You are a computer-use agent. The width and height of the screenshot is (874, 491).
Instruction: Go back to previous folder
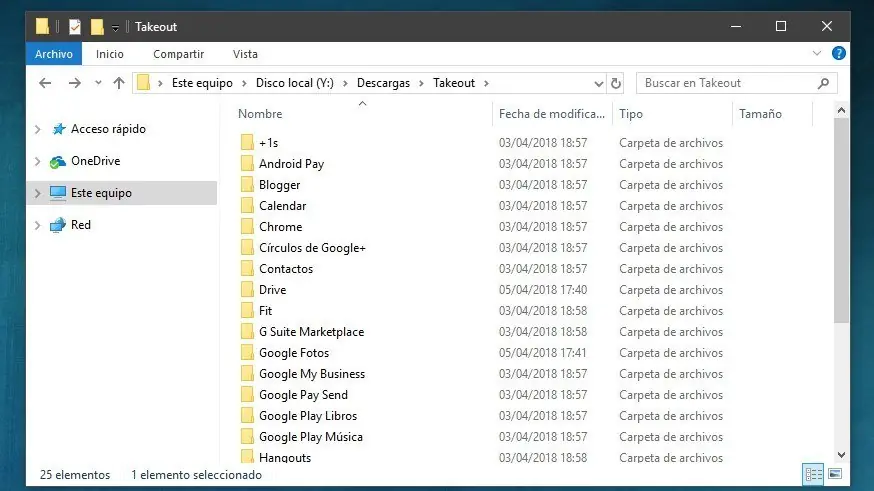tap(45, 83)
